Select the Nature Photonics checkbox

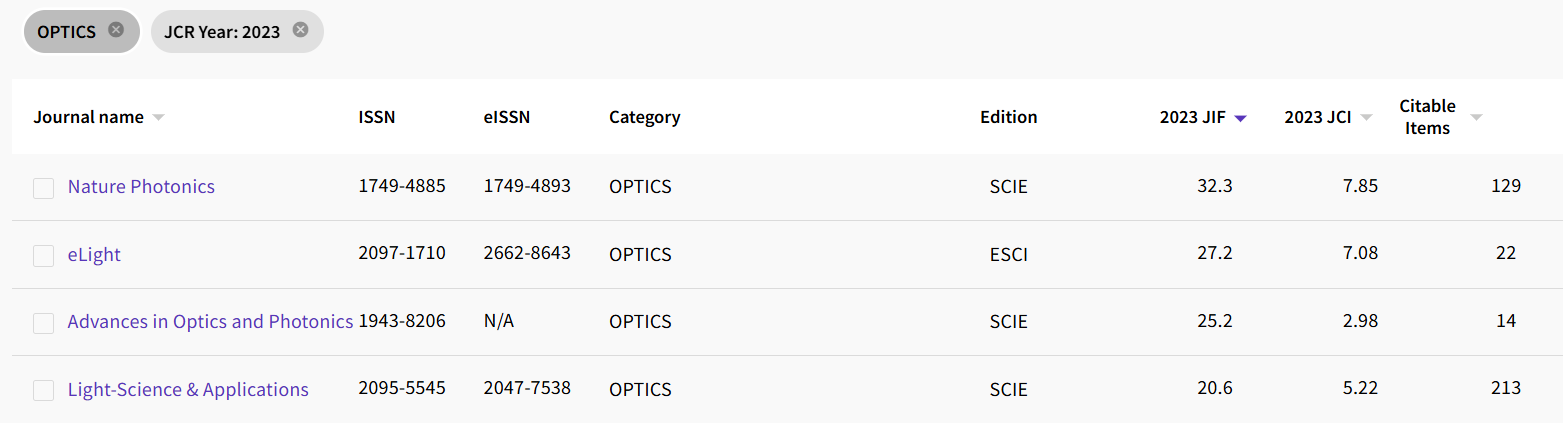click(43, 188)
